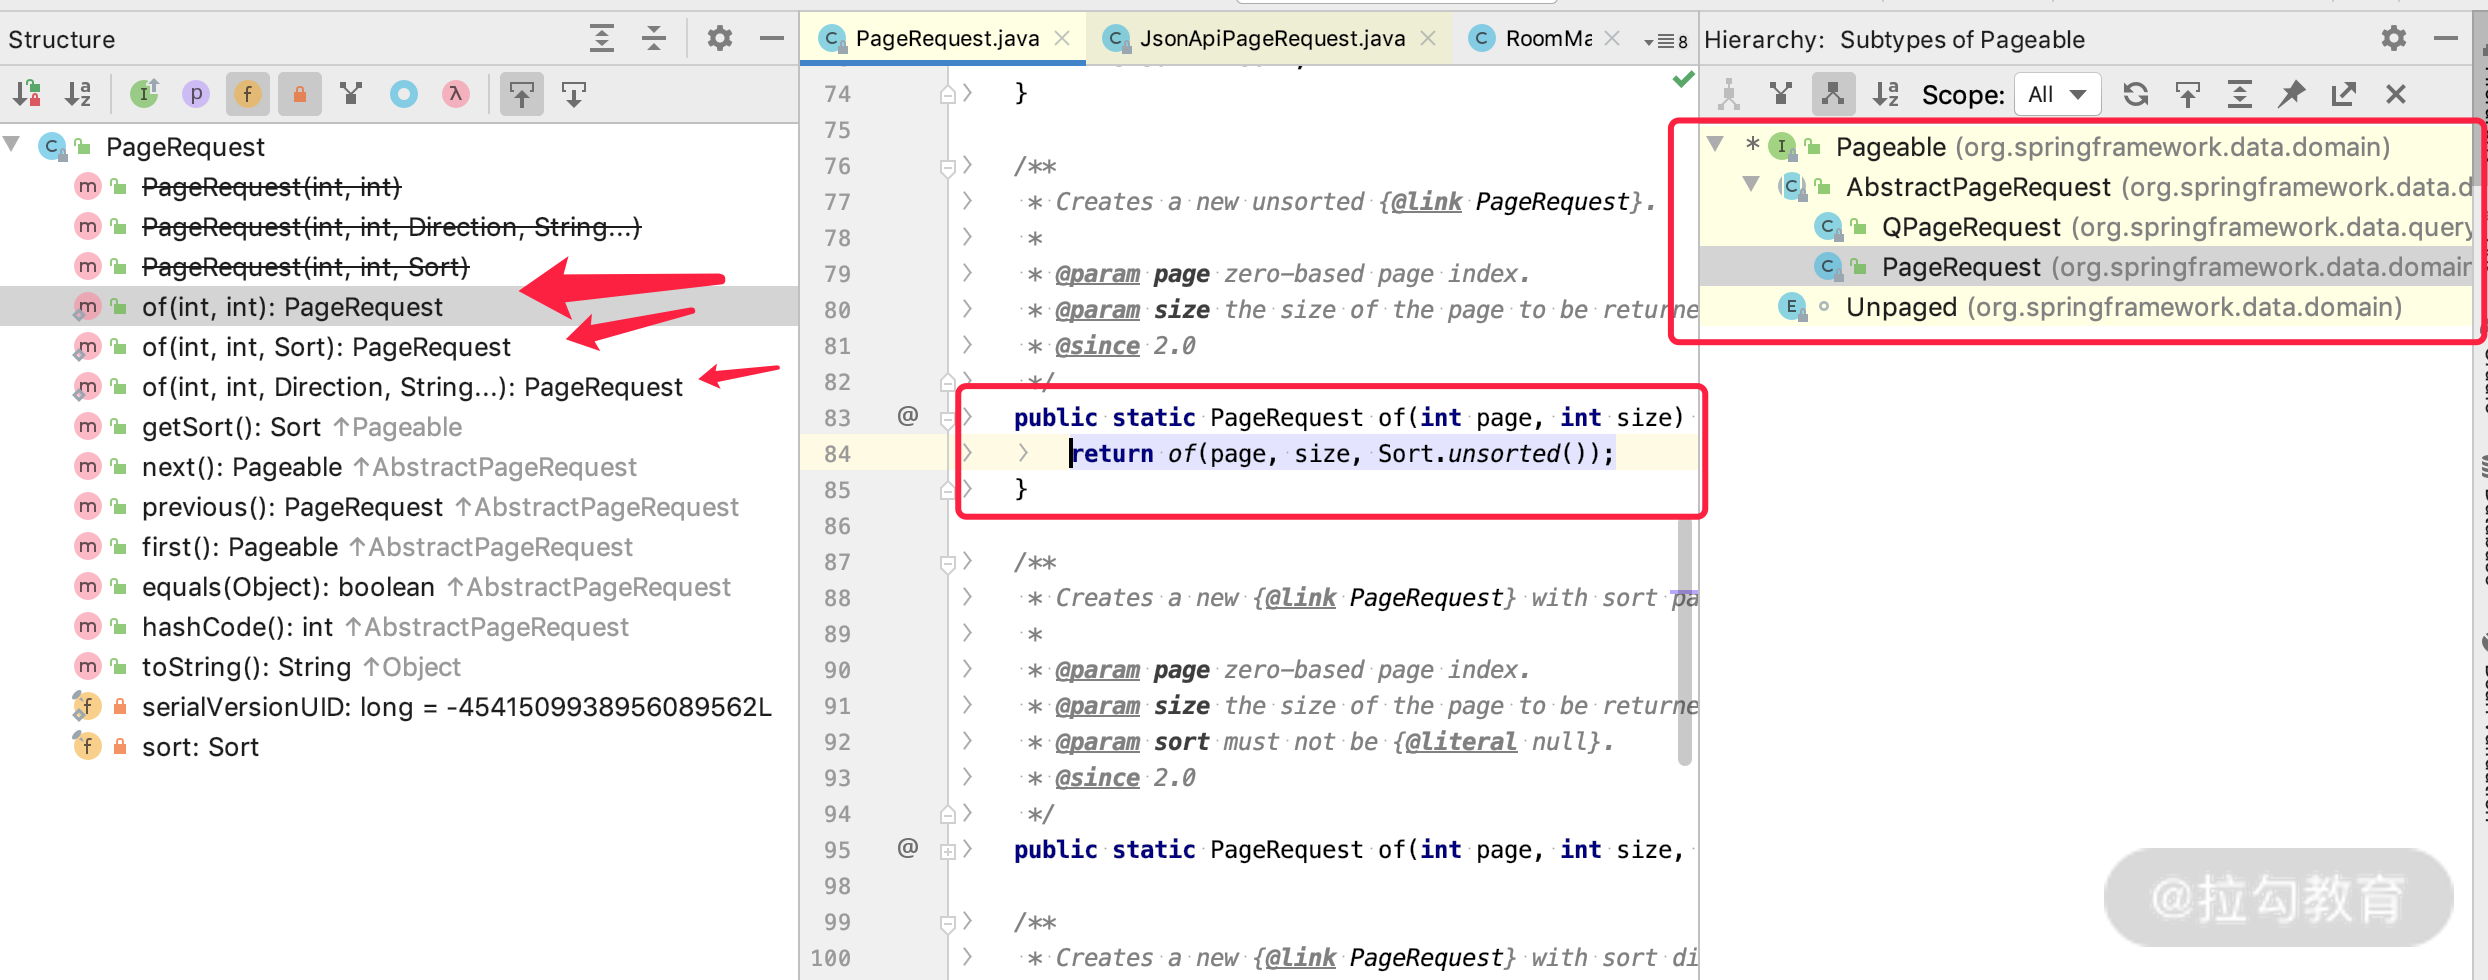Close the hierarchy view with X icon
This screenshot has width=2488, height=980.
point(2396,94)
